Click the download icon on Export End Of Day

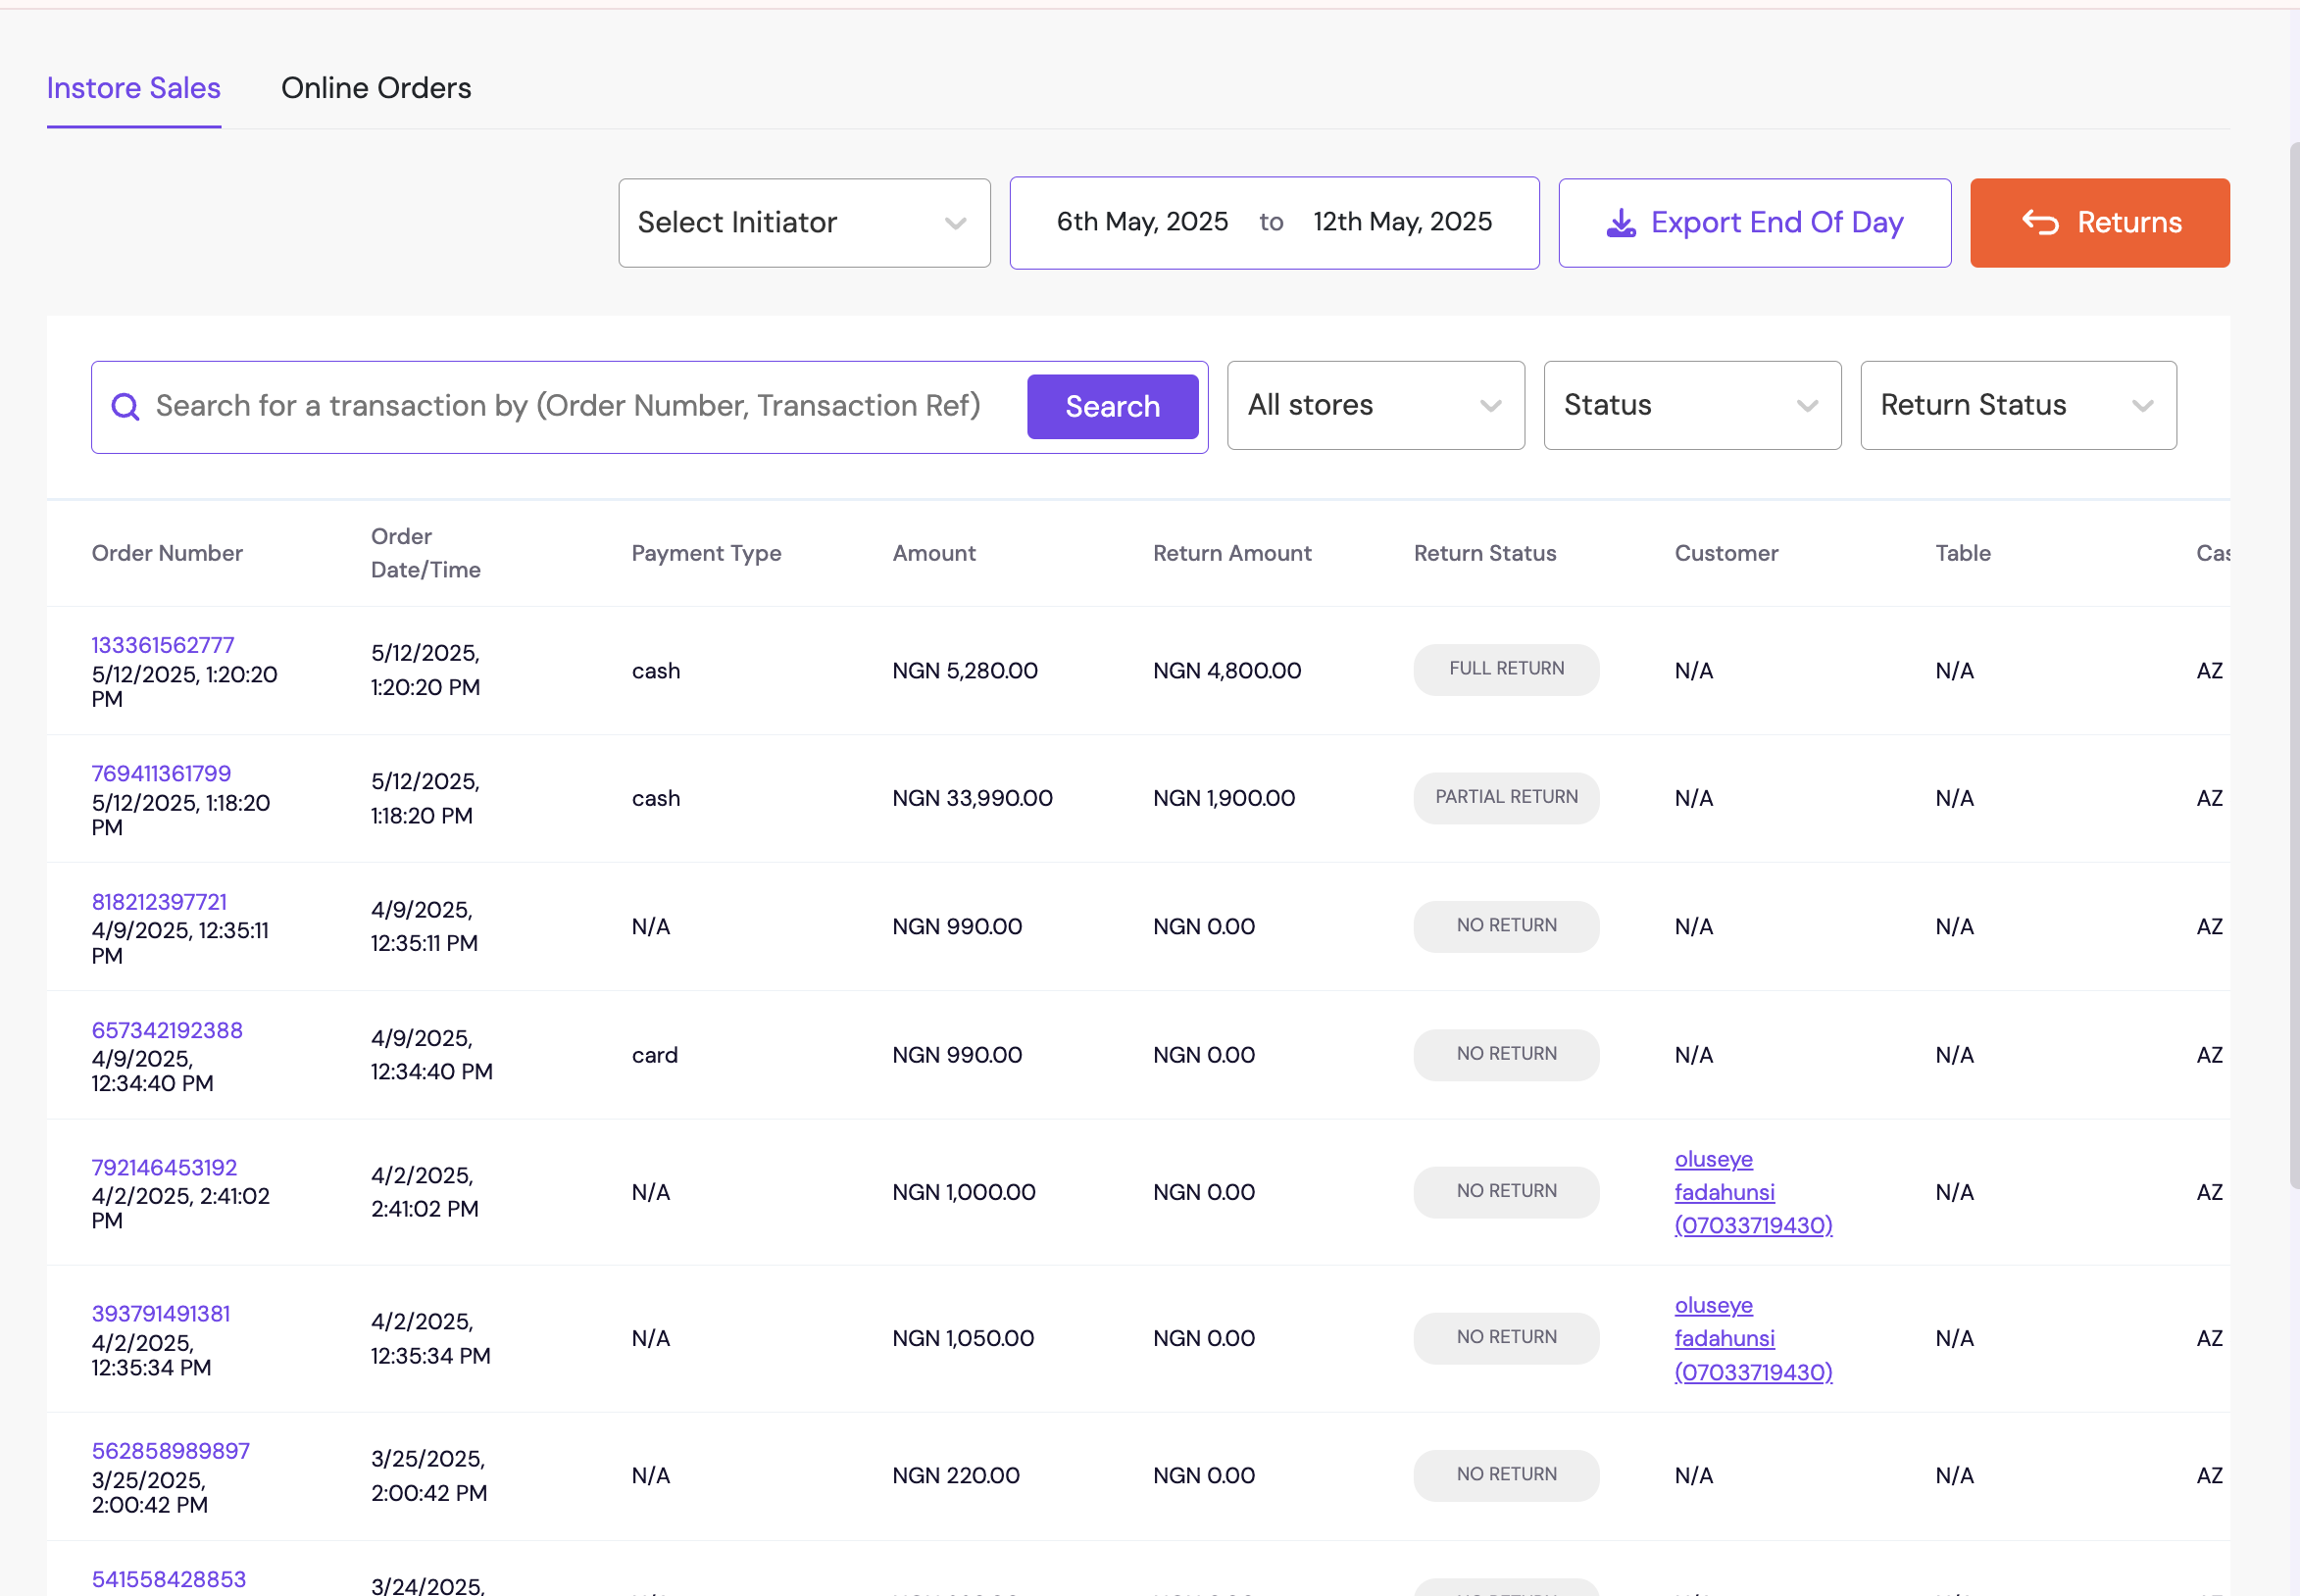click(1621, 223)
